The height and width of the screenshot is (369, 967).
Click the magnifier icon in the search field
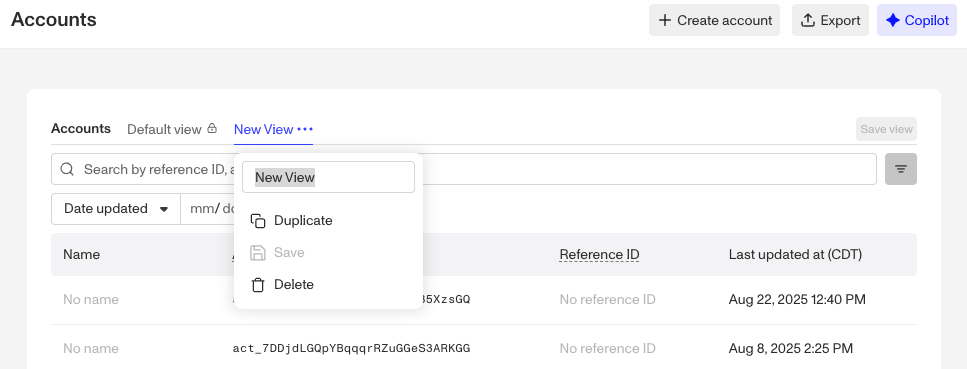coord(67,169)
